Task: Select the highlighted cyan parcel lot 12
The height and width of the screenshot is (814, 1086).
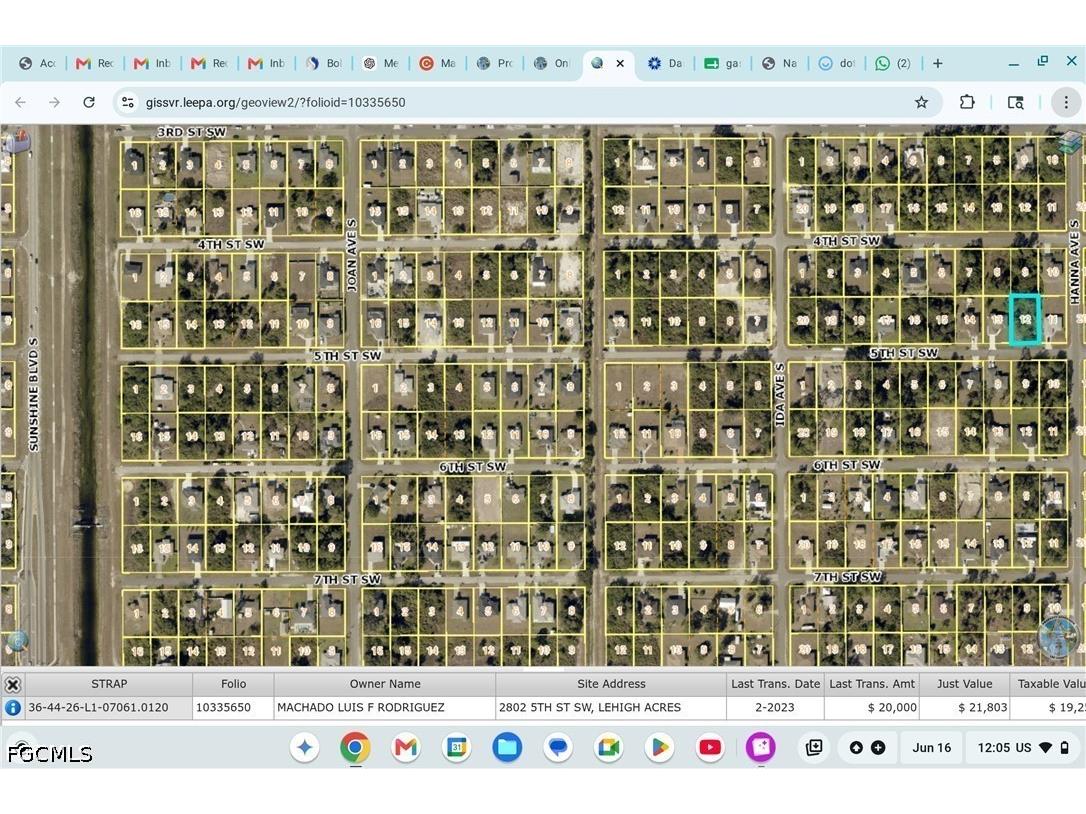Action: point(1025,319)
